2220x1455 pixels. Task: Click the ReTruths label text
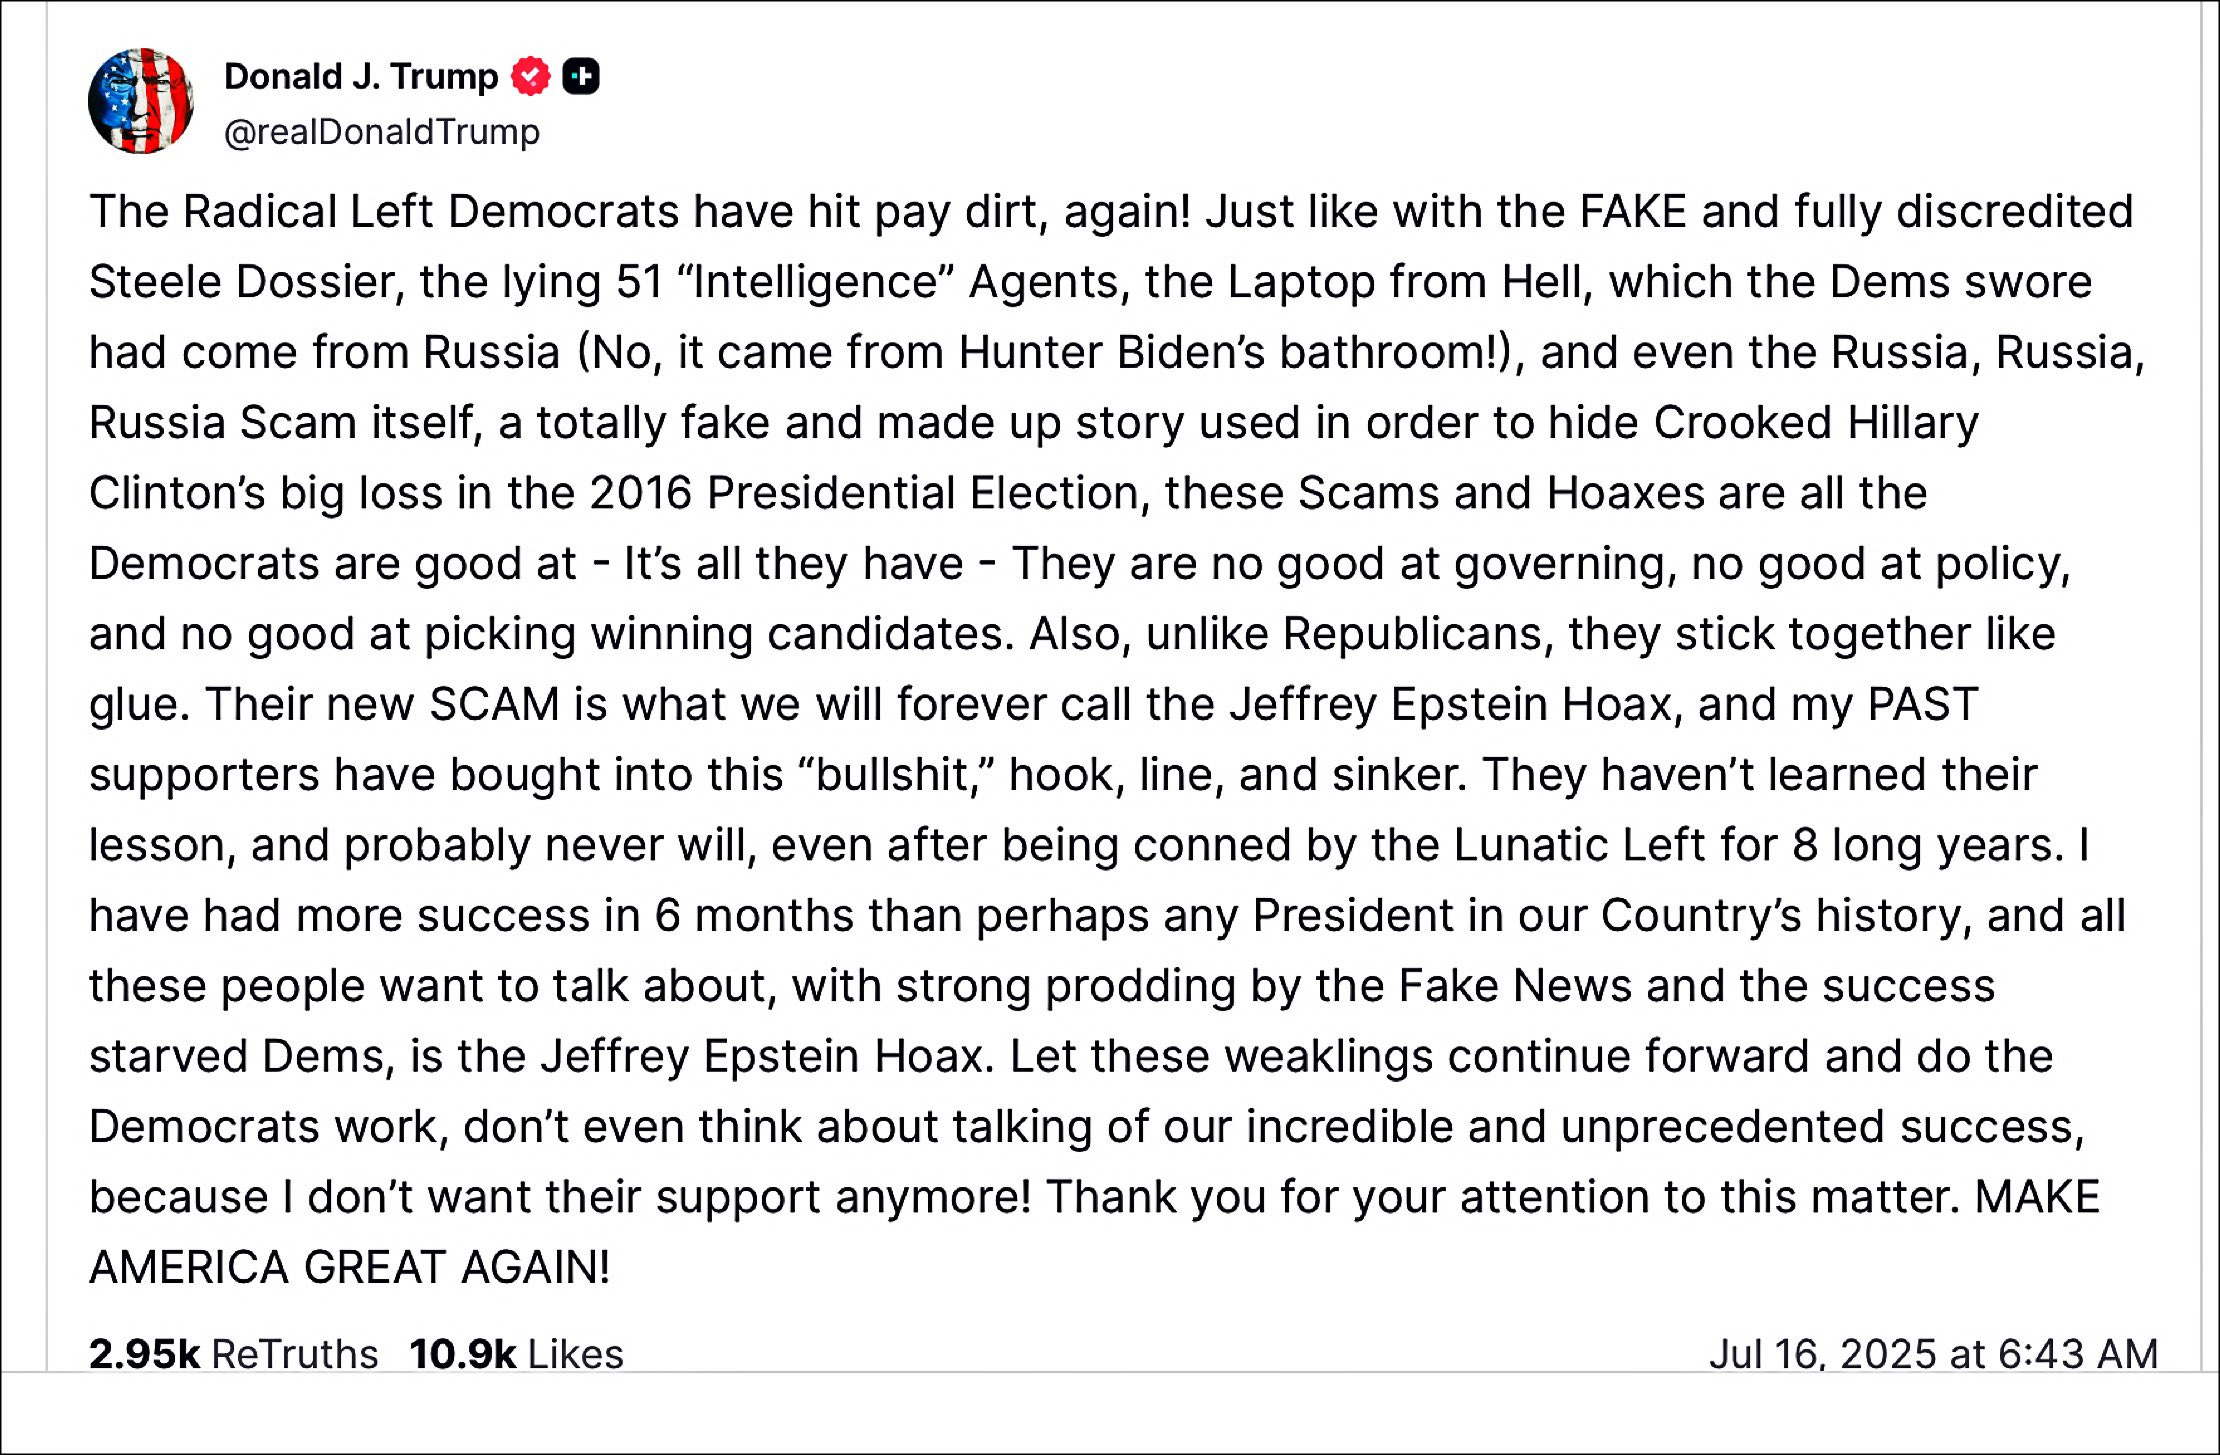pos(295,1353)
